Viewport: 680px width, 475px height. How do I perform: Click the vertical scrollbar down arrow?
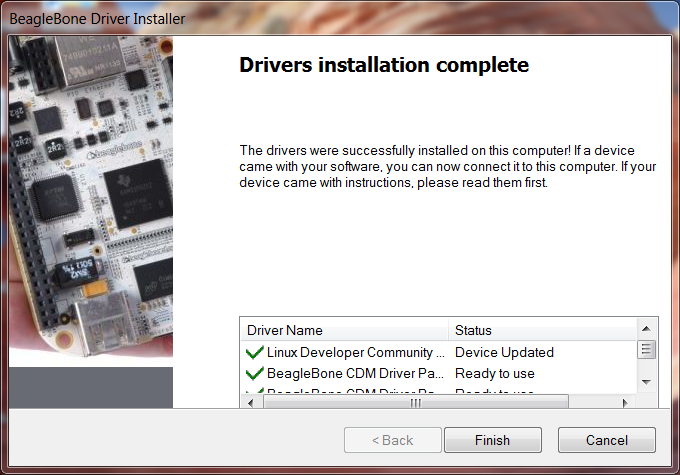[647, 382]
